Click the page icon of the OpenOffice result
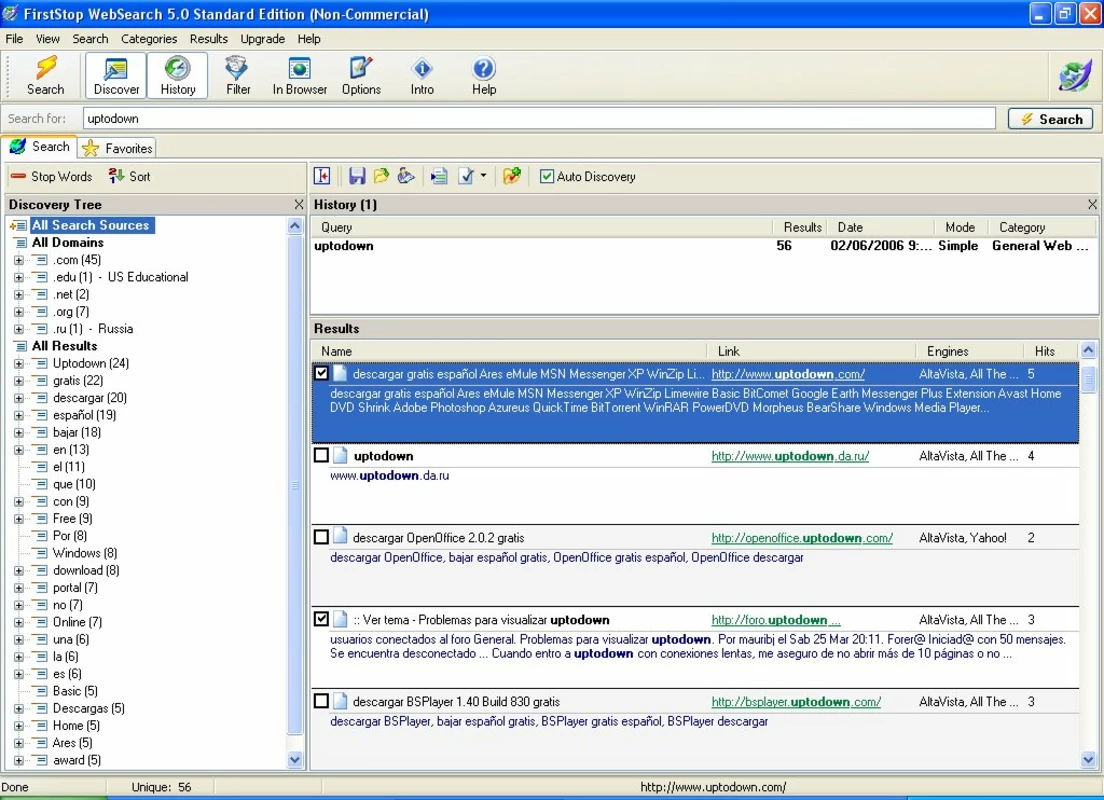 (x=340, y=537)
